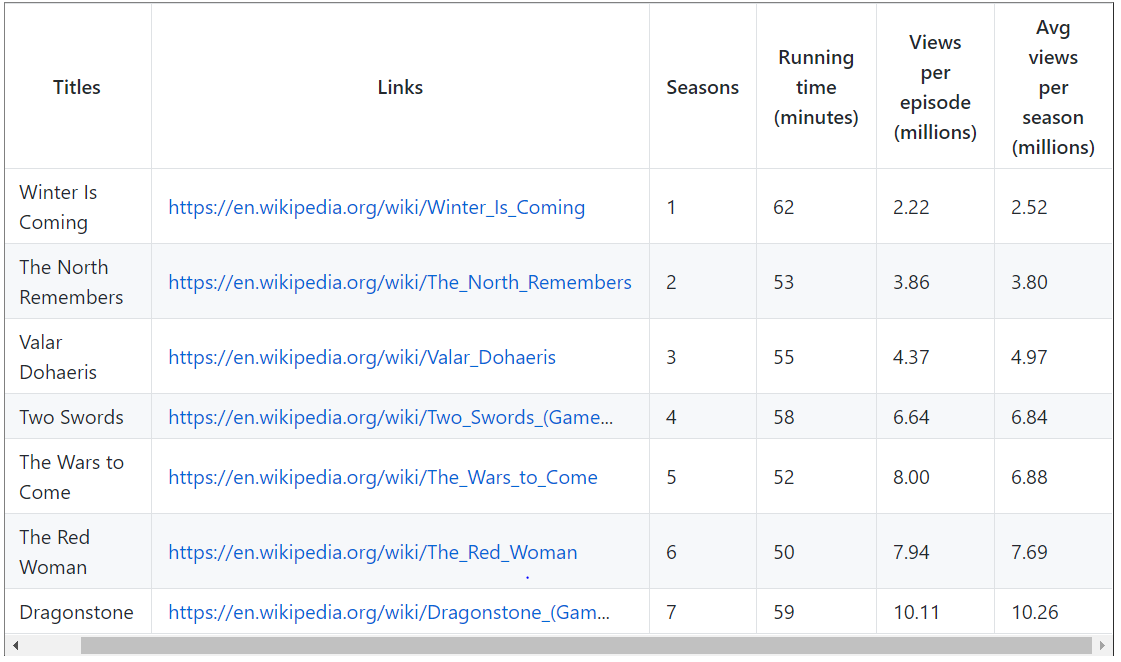Click the horizontal scrollbar thumb
The image size is (1121, 662).
(x=586, y=646)
